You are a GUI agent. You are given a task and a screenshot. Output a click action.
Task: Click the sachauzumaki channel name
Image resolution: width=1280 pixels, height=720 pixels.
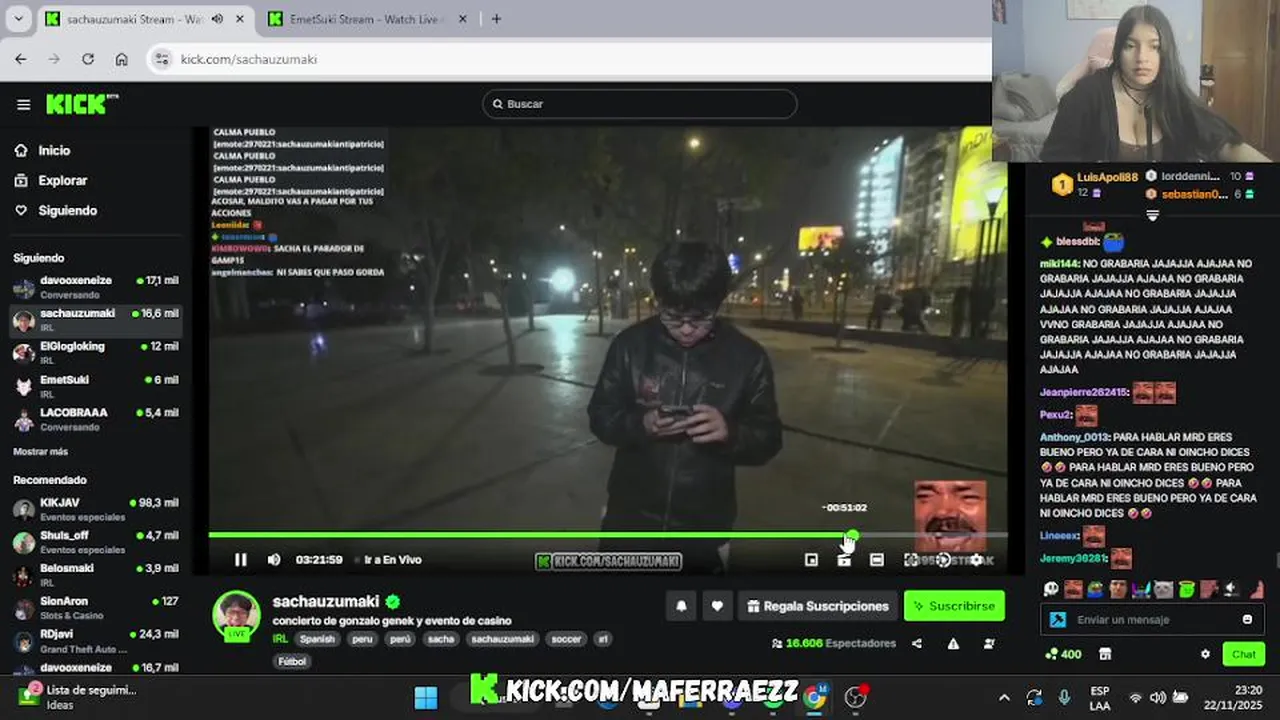click(326, 602)
